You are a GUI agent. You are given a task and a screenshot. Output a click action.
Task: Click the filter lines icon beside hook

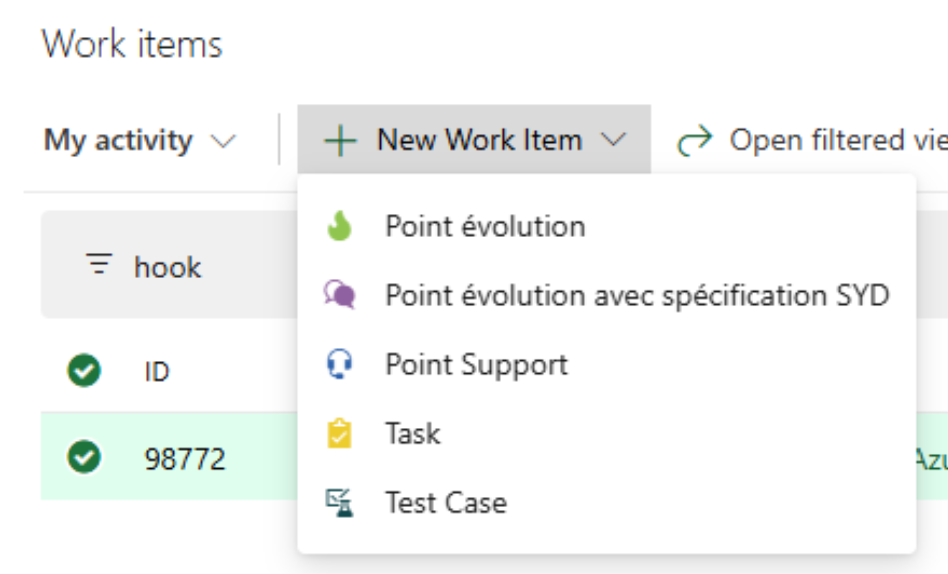99,265
